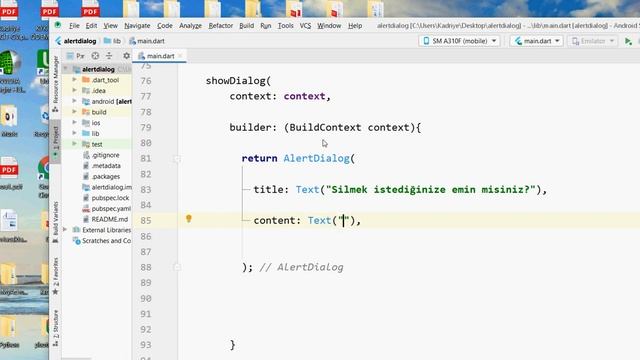Click the phone icon in device selector

coord(426,41)
